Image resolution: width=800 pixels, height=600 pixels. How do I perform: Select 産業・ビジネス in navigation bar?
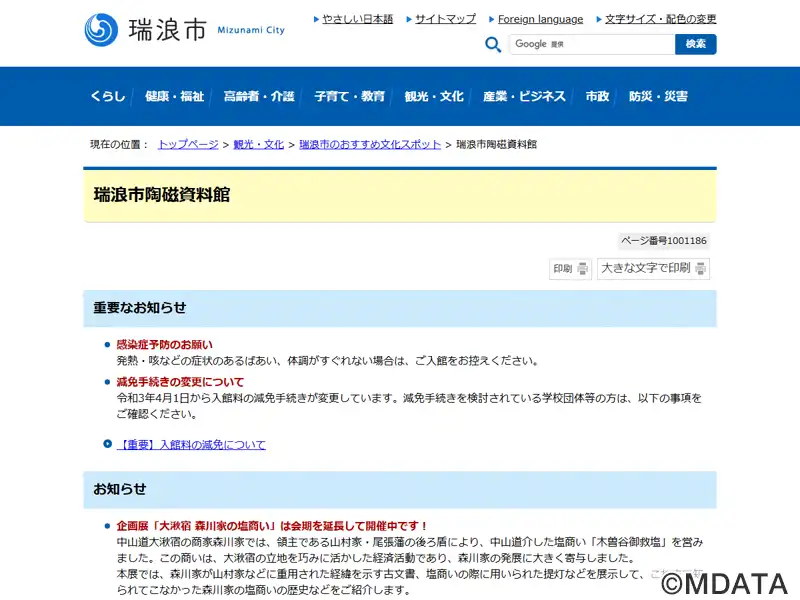(x=524, y=97)
